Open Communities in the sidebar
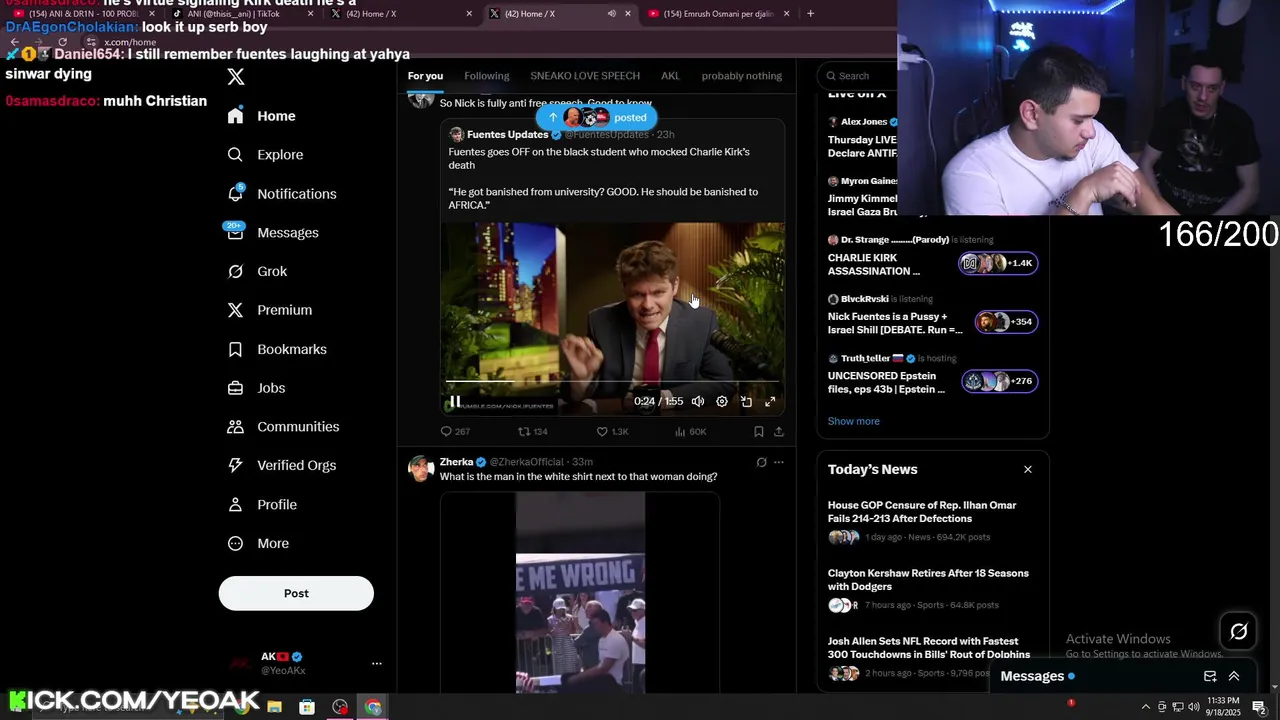1280x720 pixels. click(283, 427)
